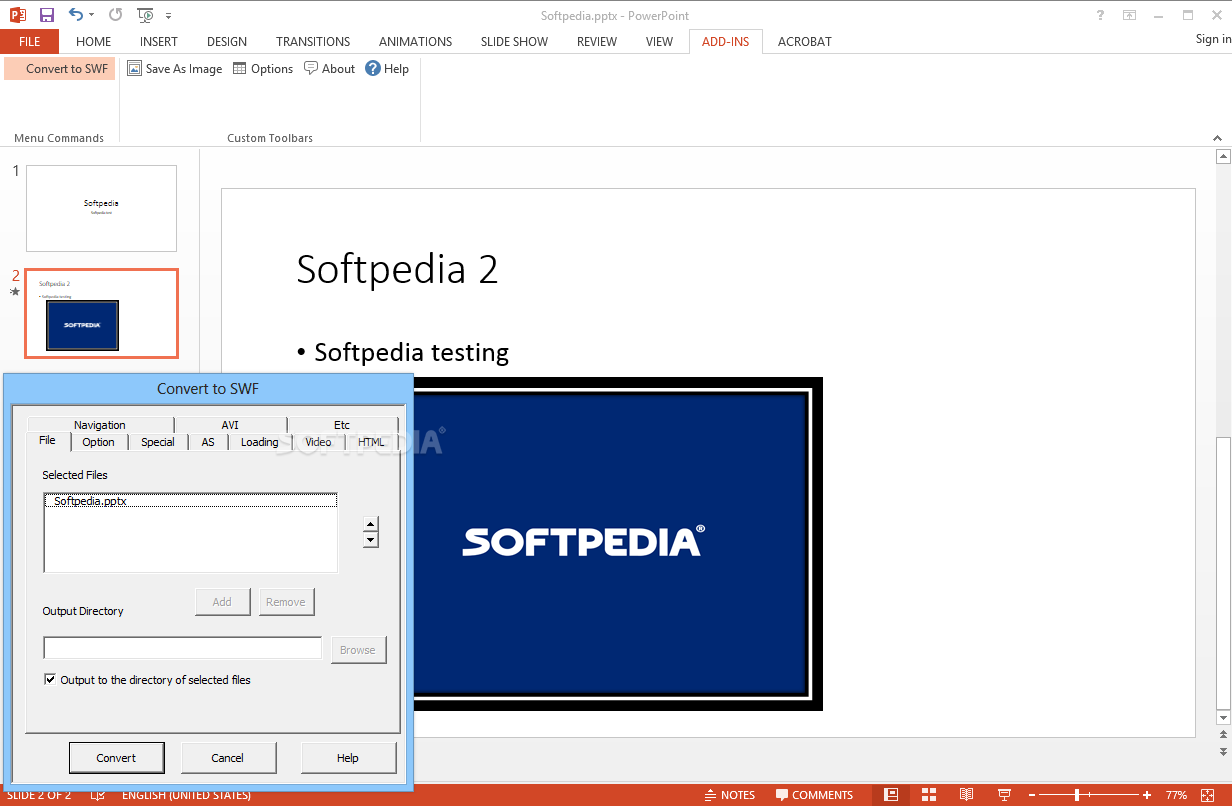Select slide 1 thumbnail
The width and height of the screenshot is (1232, 806).
click(101, 208)
